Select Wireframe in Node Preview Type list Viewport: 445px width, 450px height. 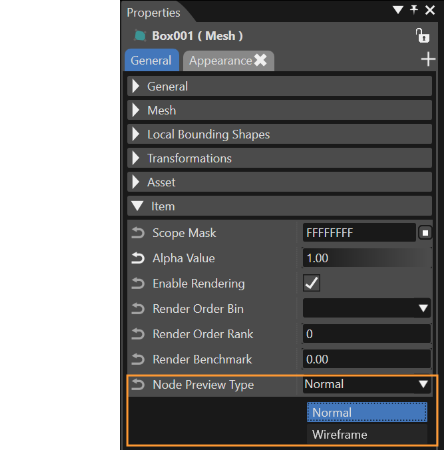367,434
